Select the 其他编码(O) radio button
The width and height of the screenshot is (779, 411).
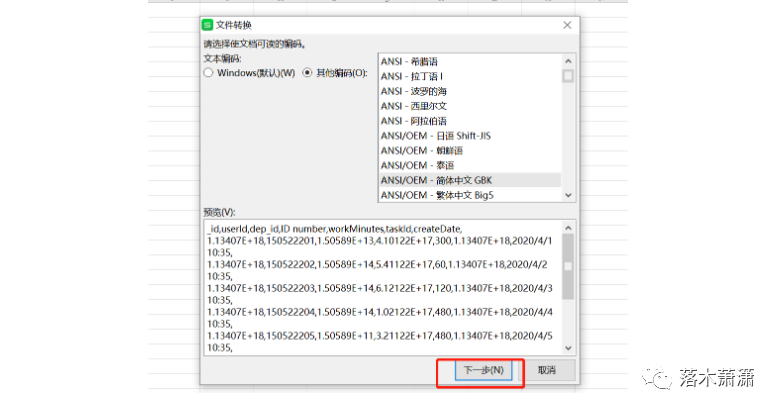(307, 73)
